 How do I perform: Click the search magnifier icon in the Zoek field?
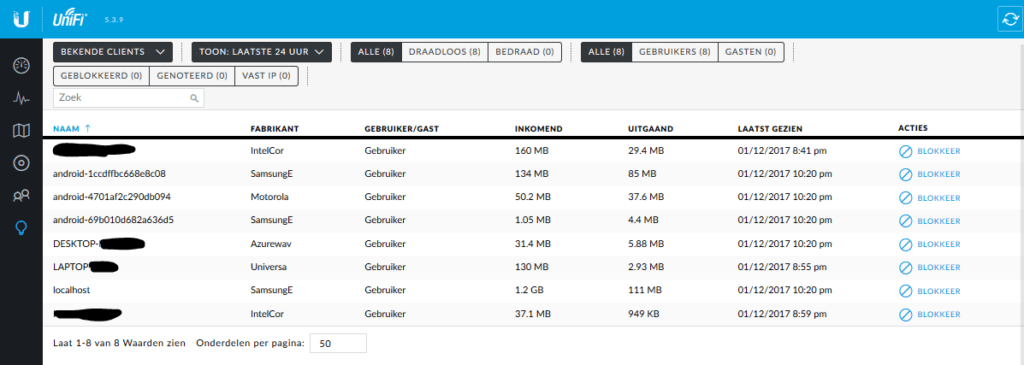[x=194, y=99]
